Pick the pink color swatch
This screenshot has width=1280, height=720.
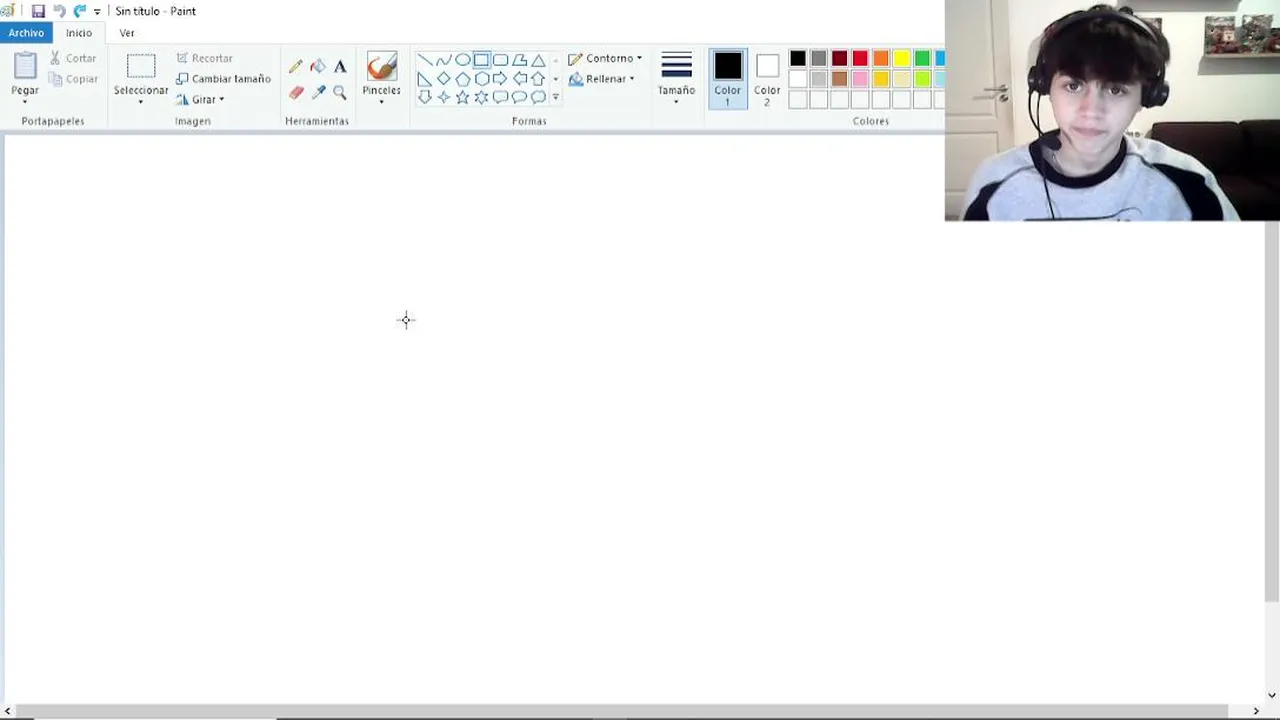[x=860, y=79]
